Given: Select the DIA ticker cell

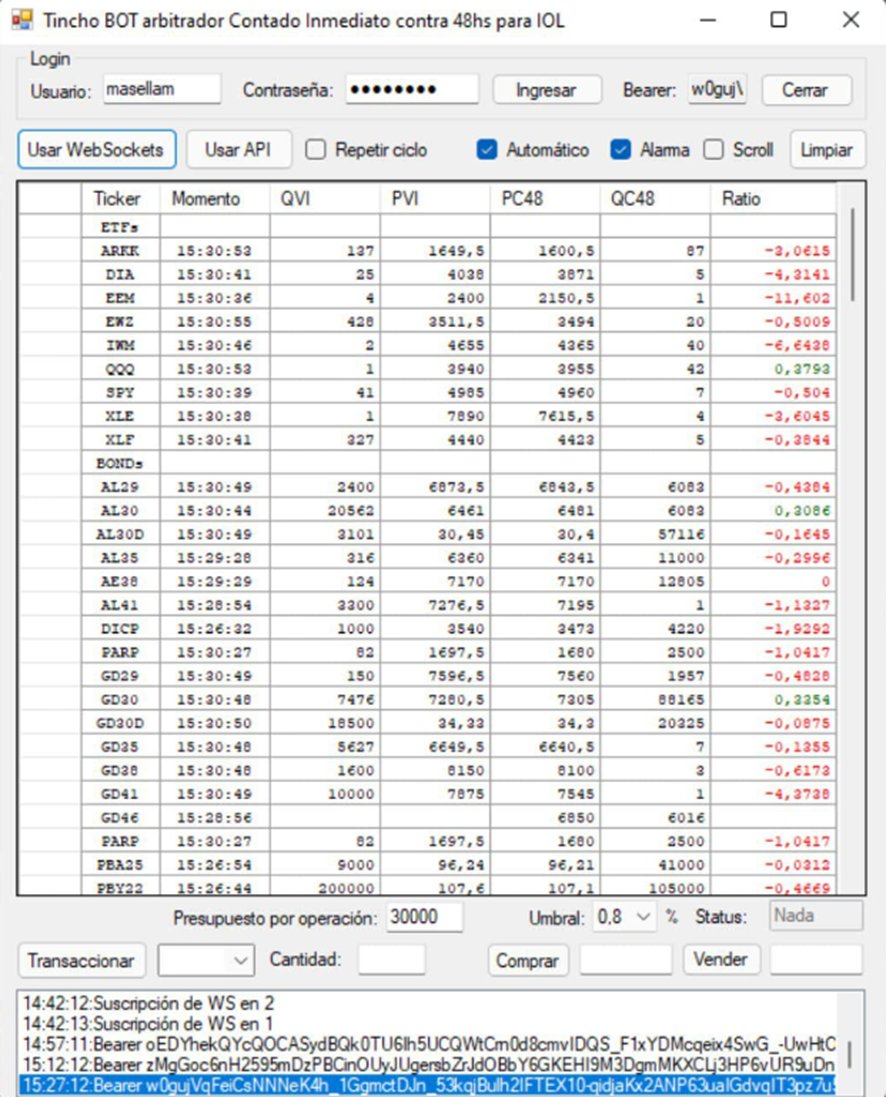Looking at the screenshot, I should [121, 274].
